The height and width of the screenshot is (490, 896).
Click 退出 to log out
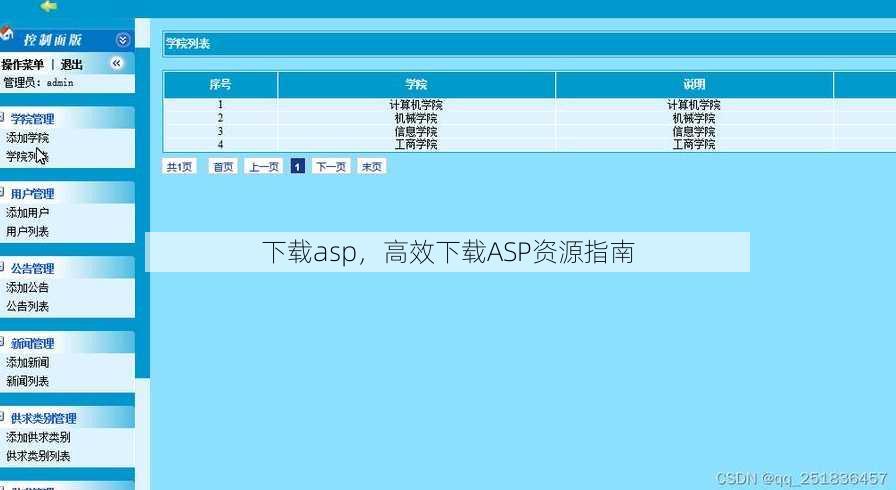coord(71,65)
